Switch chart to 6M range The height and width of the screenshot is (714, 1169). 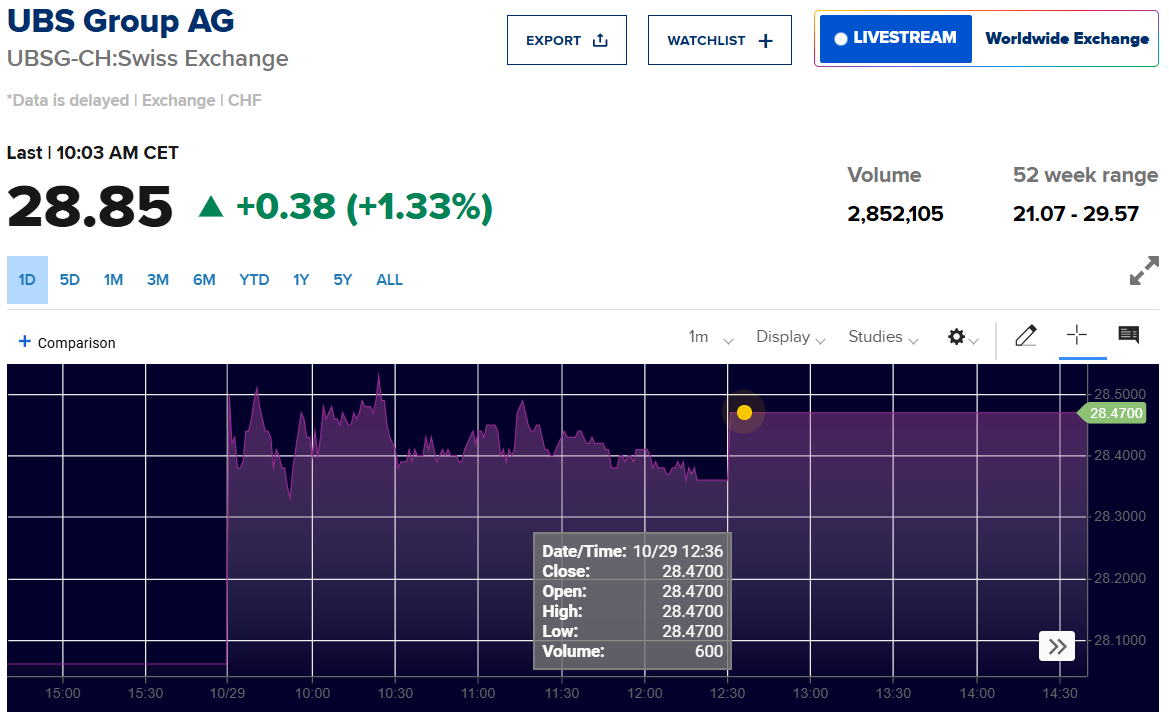[204, 279]
